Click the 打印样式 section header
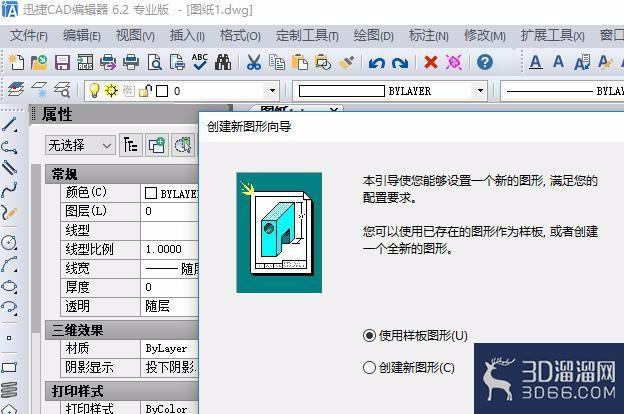Screen dimensions: 624x414 (121, 391)
